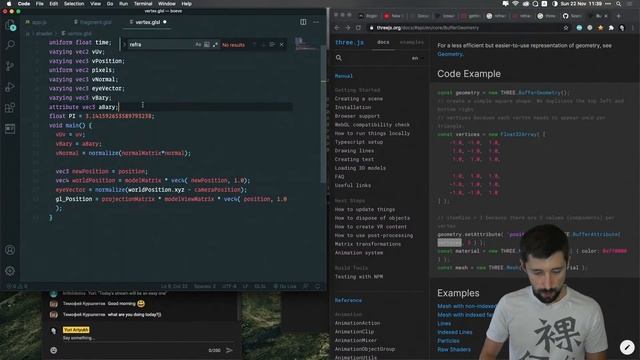Open 'Installation' page in docs sidebar

pos(353,107)
